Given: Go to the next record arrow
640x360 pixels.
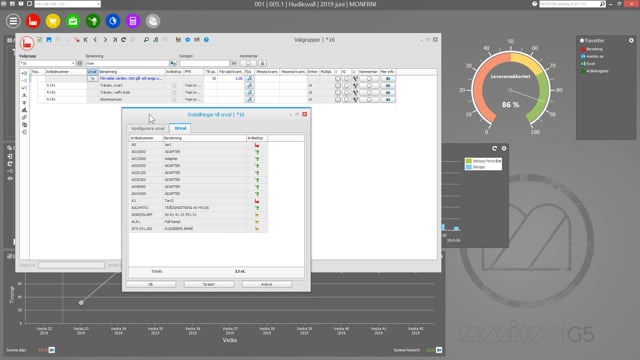Looking at the screenshot, I should coord(105,40).
